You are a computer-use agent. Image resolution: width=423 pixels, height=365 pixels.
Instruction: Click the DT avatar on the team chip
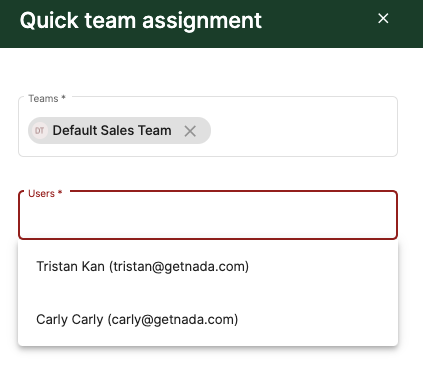(x=39, y=131)
